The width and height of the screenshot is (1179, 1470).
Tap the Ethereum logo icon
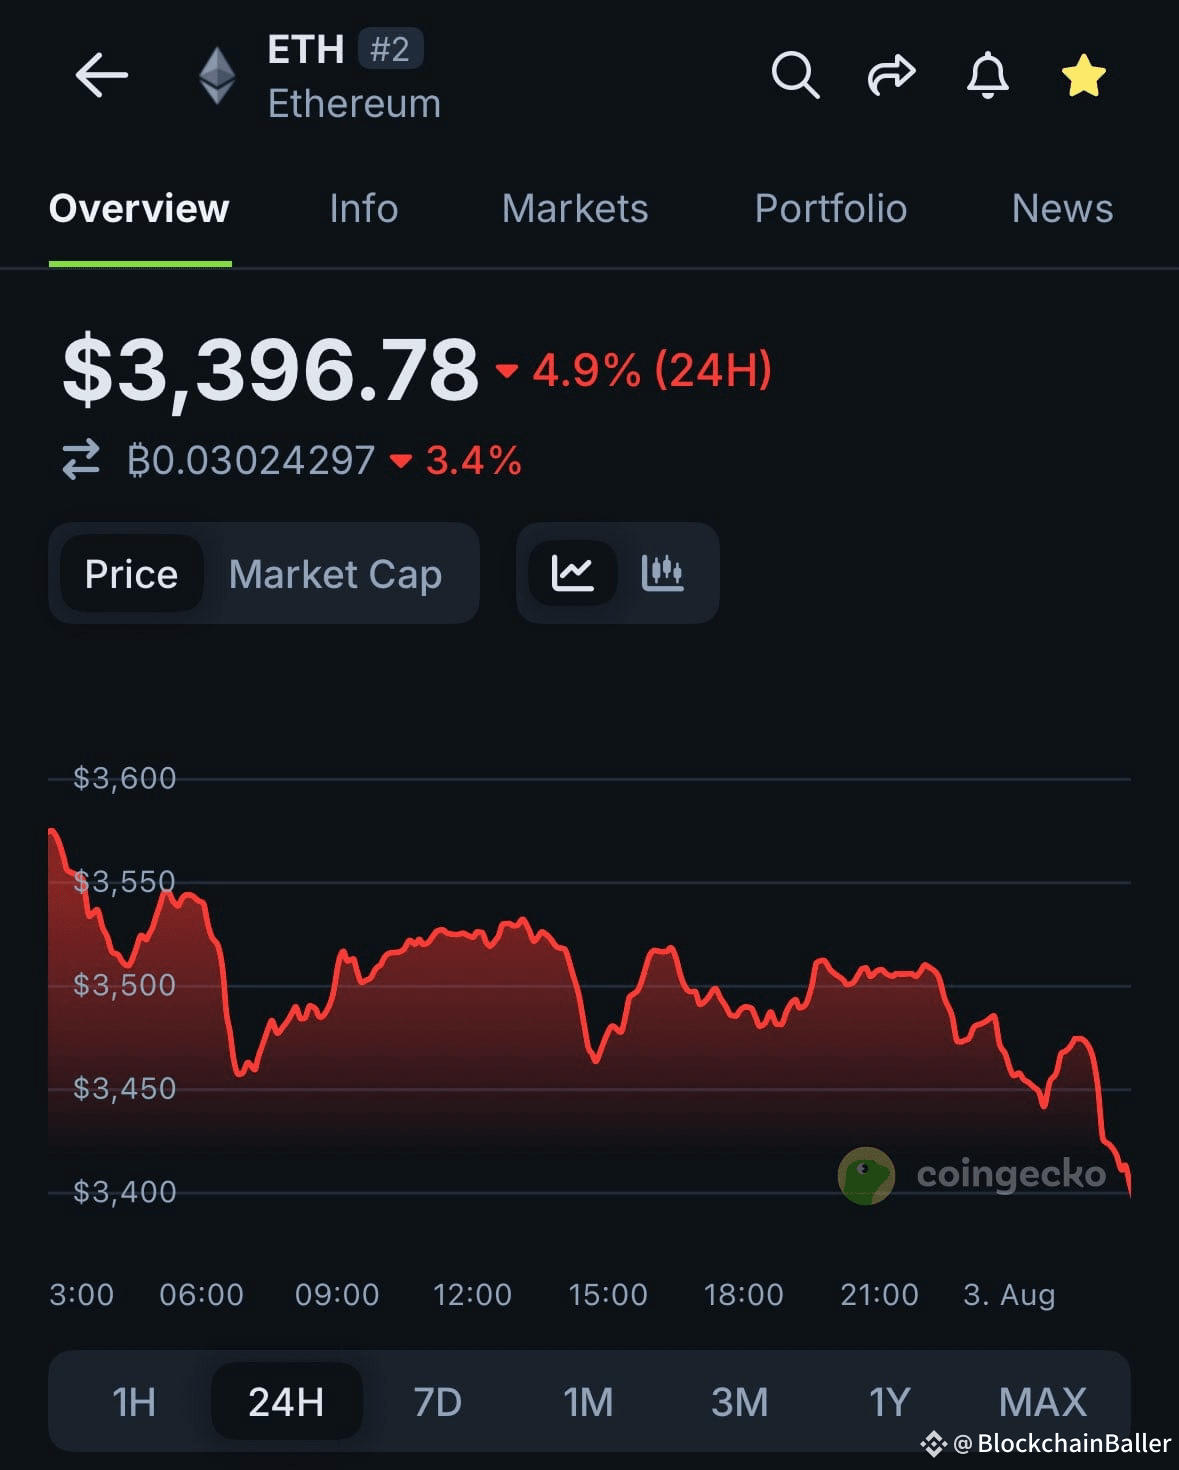coord(216,76)
